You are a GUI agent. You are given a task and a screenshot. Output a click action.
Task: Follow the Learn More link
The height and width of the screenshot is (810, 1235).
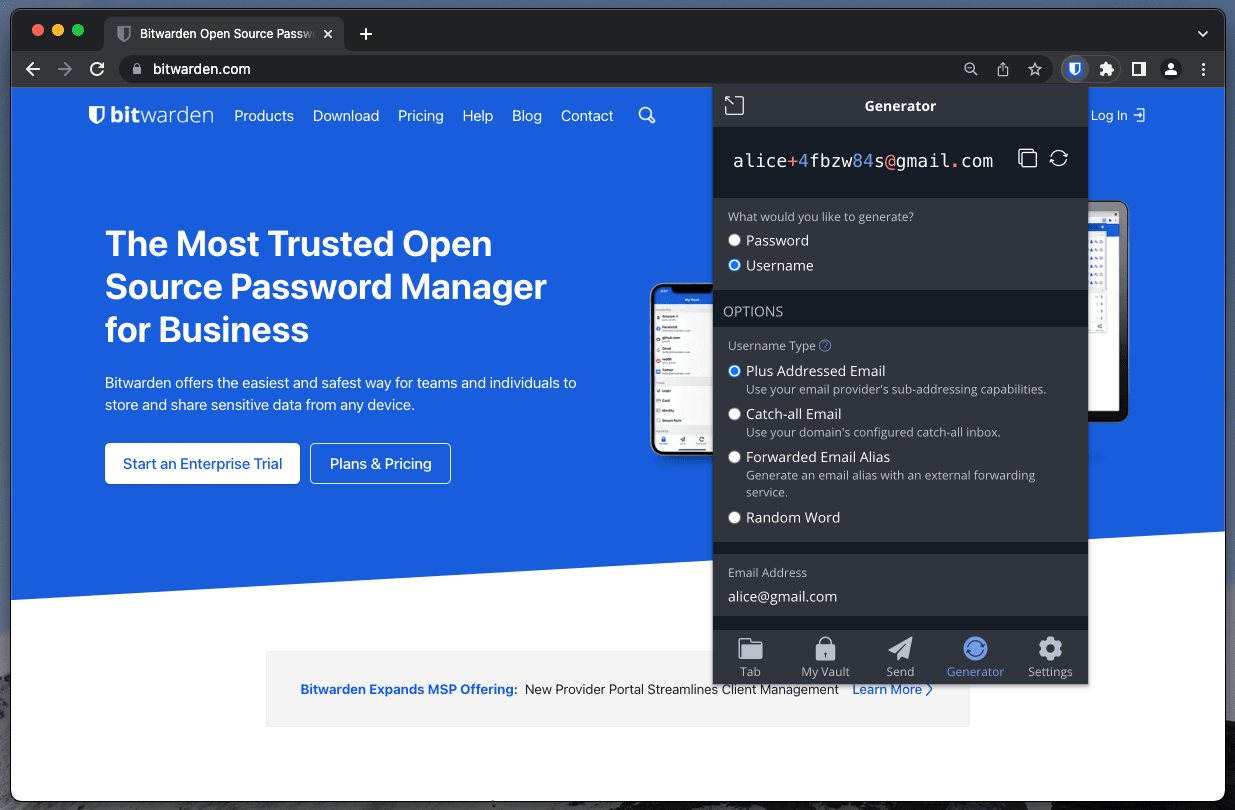point(893,689)
